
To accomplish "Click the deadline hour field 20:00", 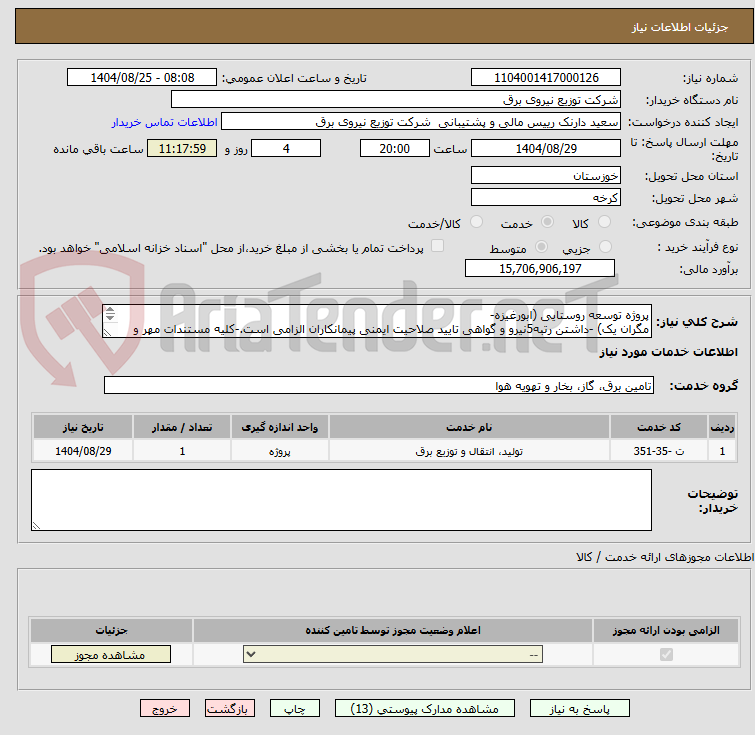I will (x=394, y=148).
